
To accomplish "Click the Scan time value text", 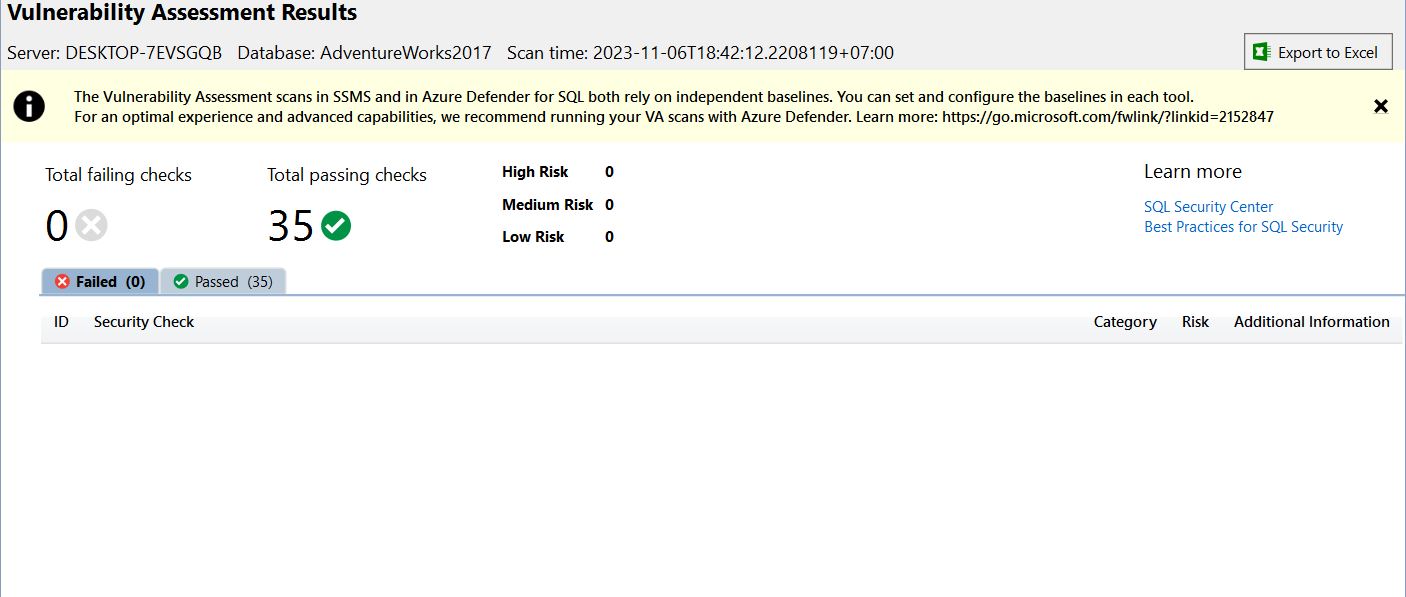I will (743, 52).
